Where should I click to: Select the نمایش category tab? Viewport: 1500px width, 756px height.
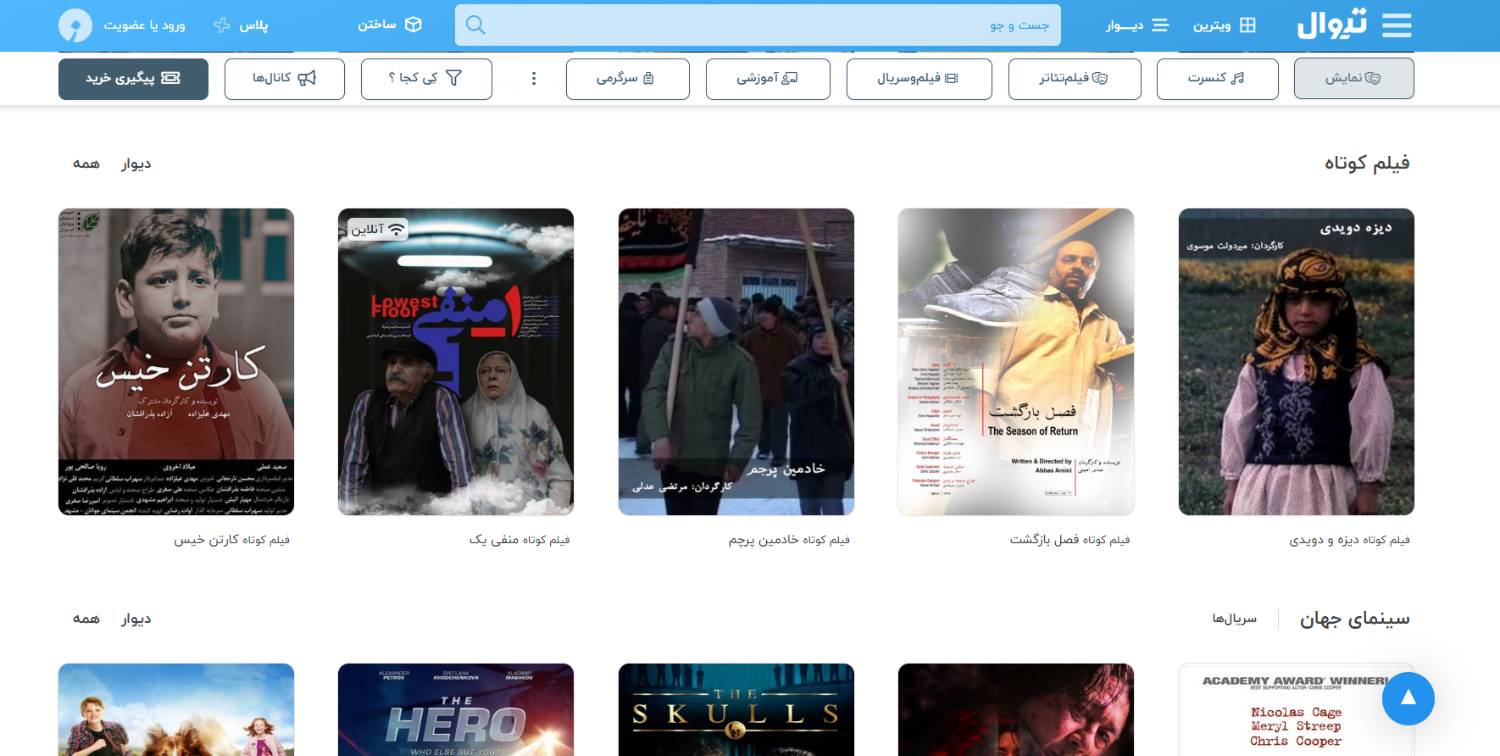point(1353,78)
